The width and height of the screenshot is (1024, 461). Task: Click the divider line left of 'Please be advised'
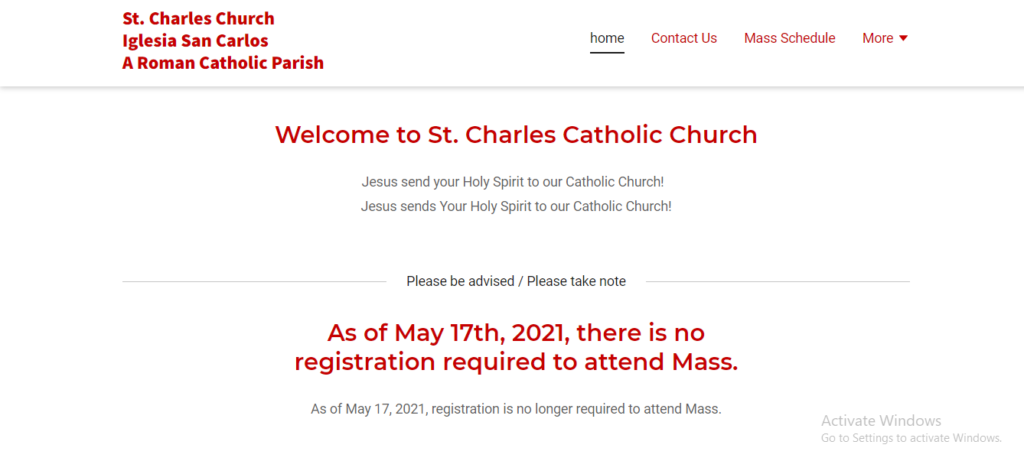pos(254,282)
